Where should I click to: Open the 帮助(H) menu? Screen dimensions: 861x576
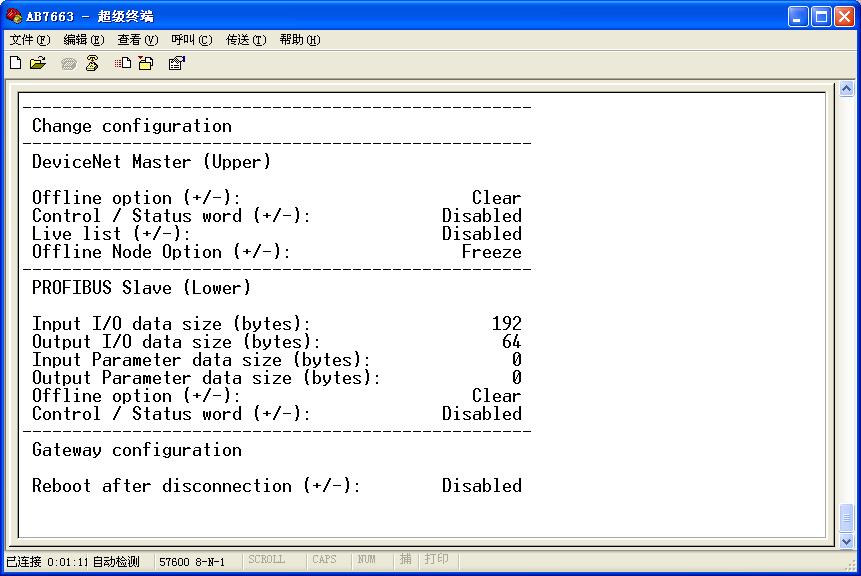click(300, 40)
